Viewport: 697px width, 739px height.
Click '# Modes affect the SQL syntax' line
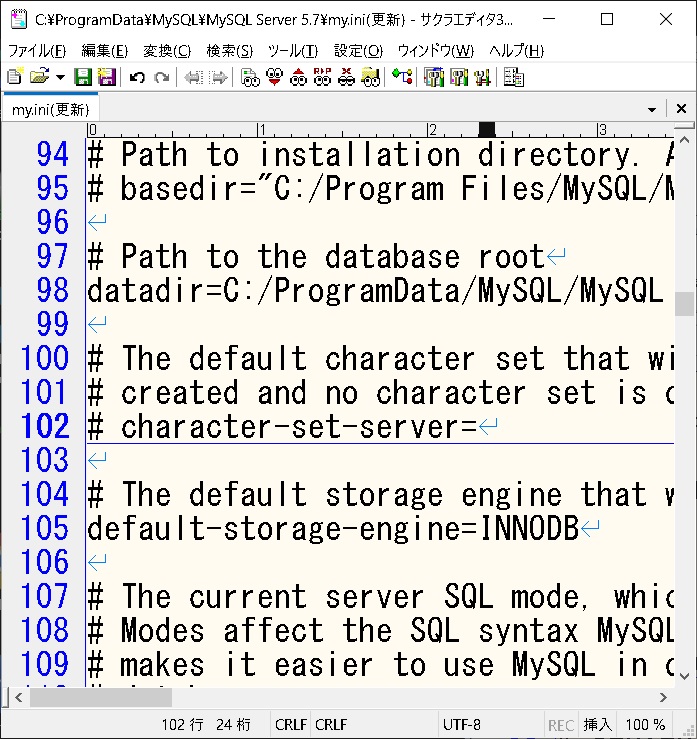tap(380, 630)
